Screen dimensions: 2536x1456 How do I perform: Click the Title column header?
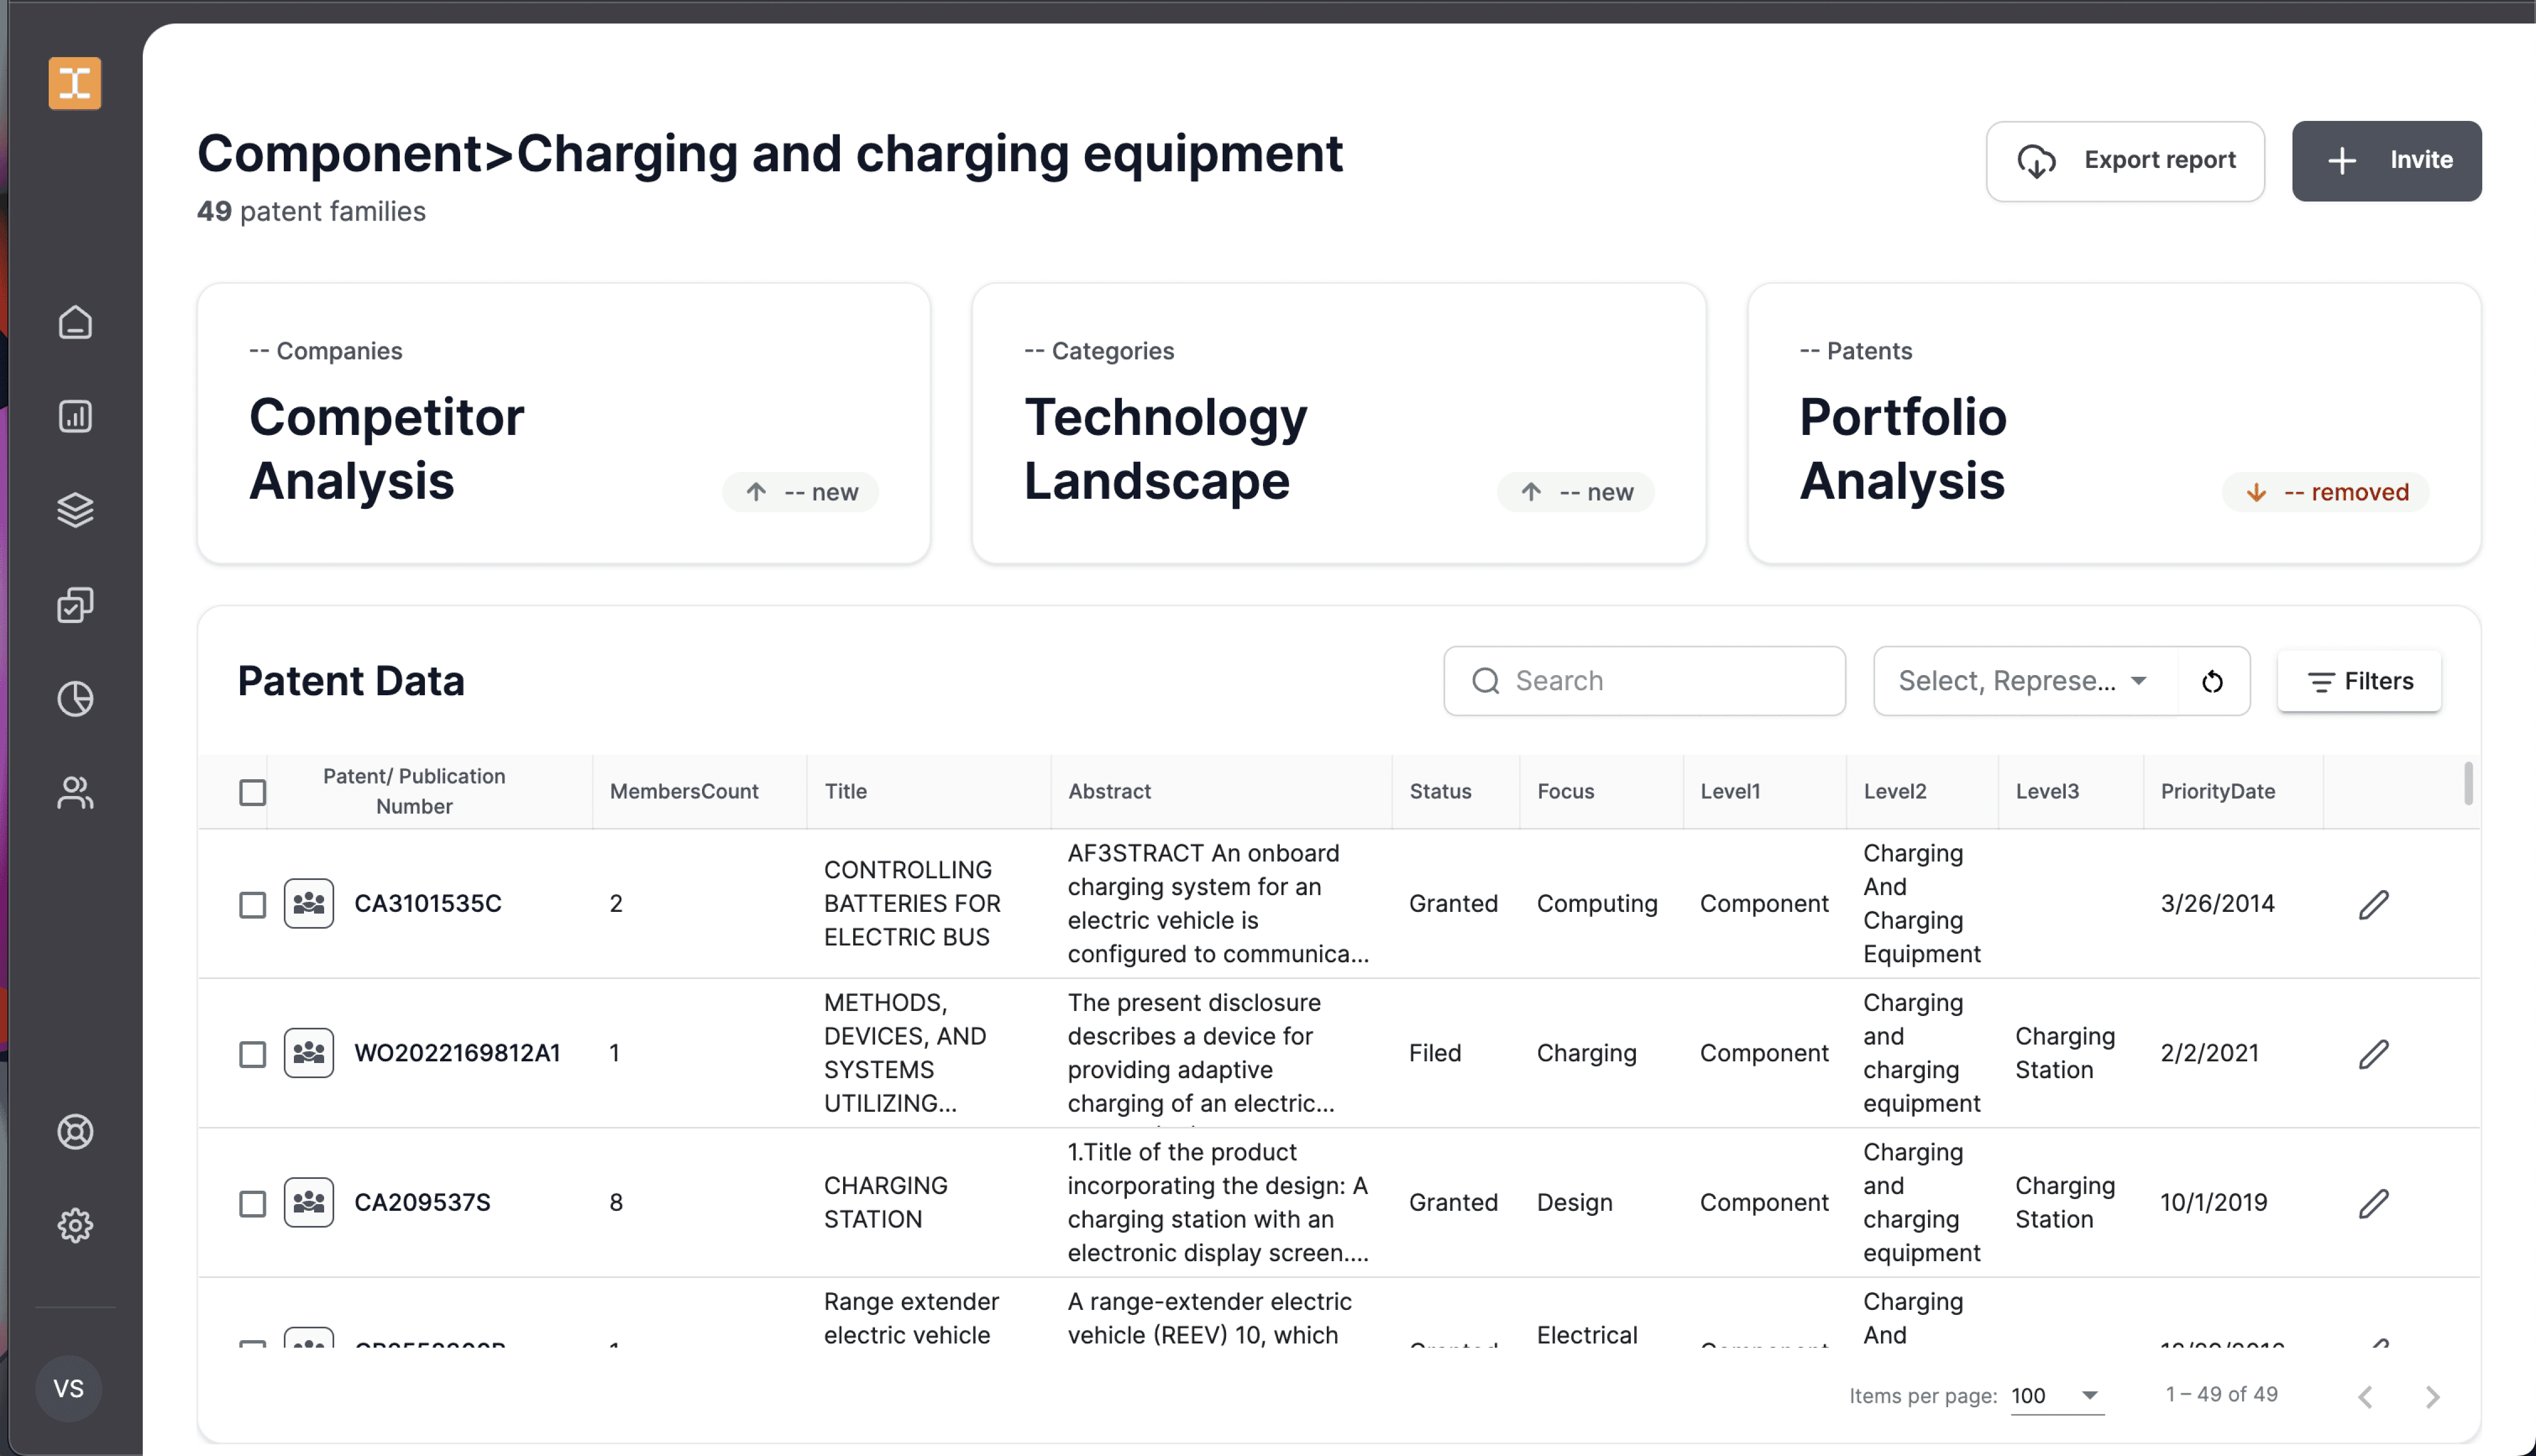point(845,791)
